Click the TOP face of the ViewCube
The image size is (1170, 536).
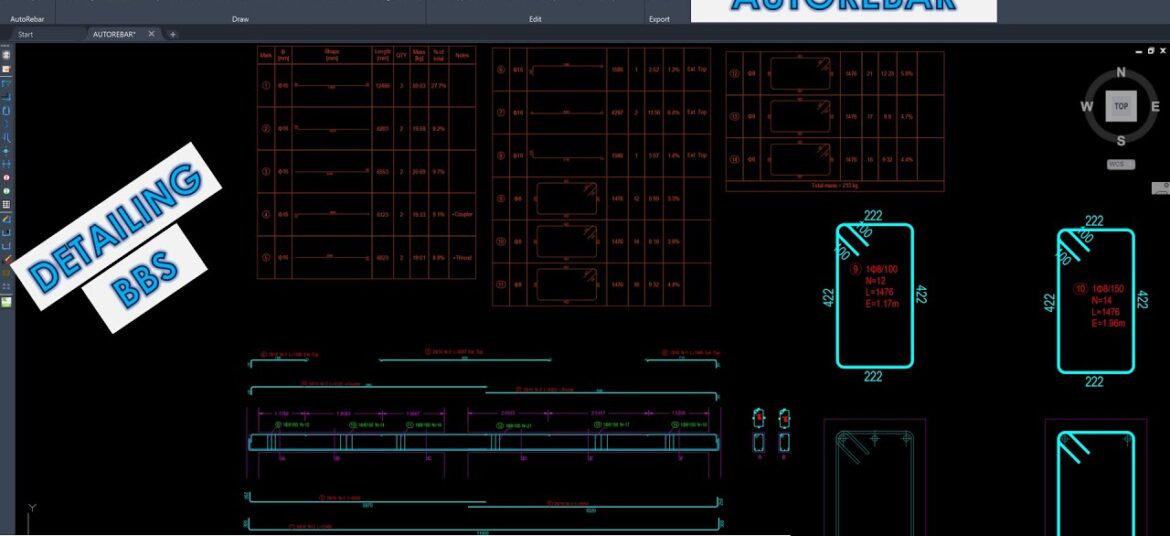click(1121, 106)
